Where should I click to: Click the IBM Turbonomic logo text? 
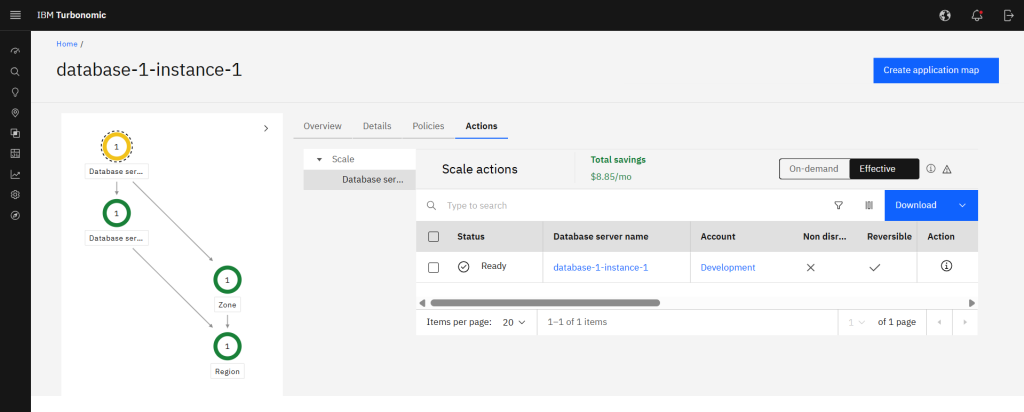pyautogui.click(x=72, y=15)
